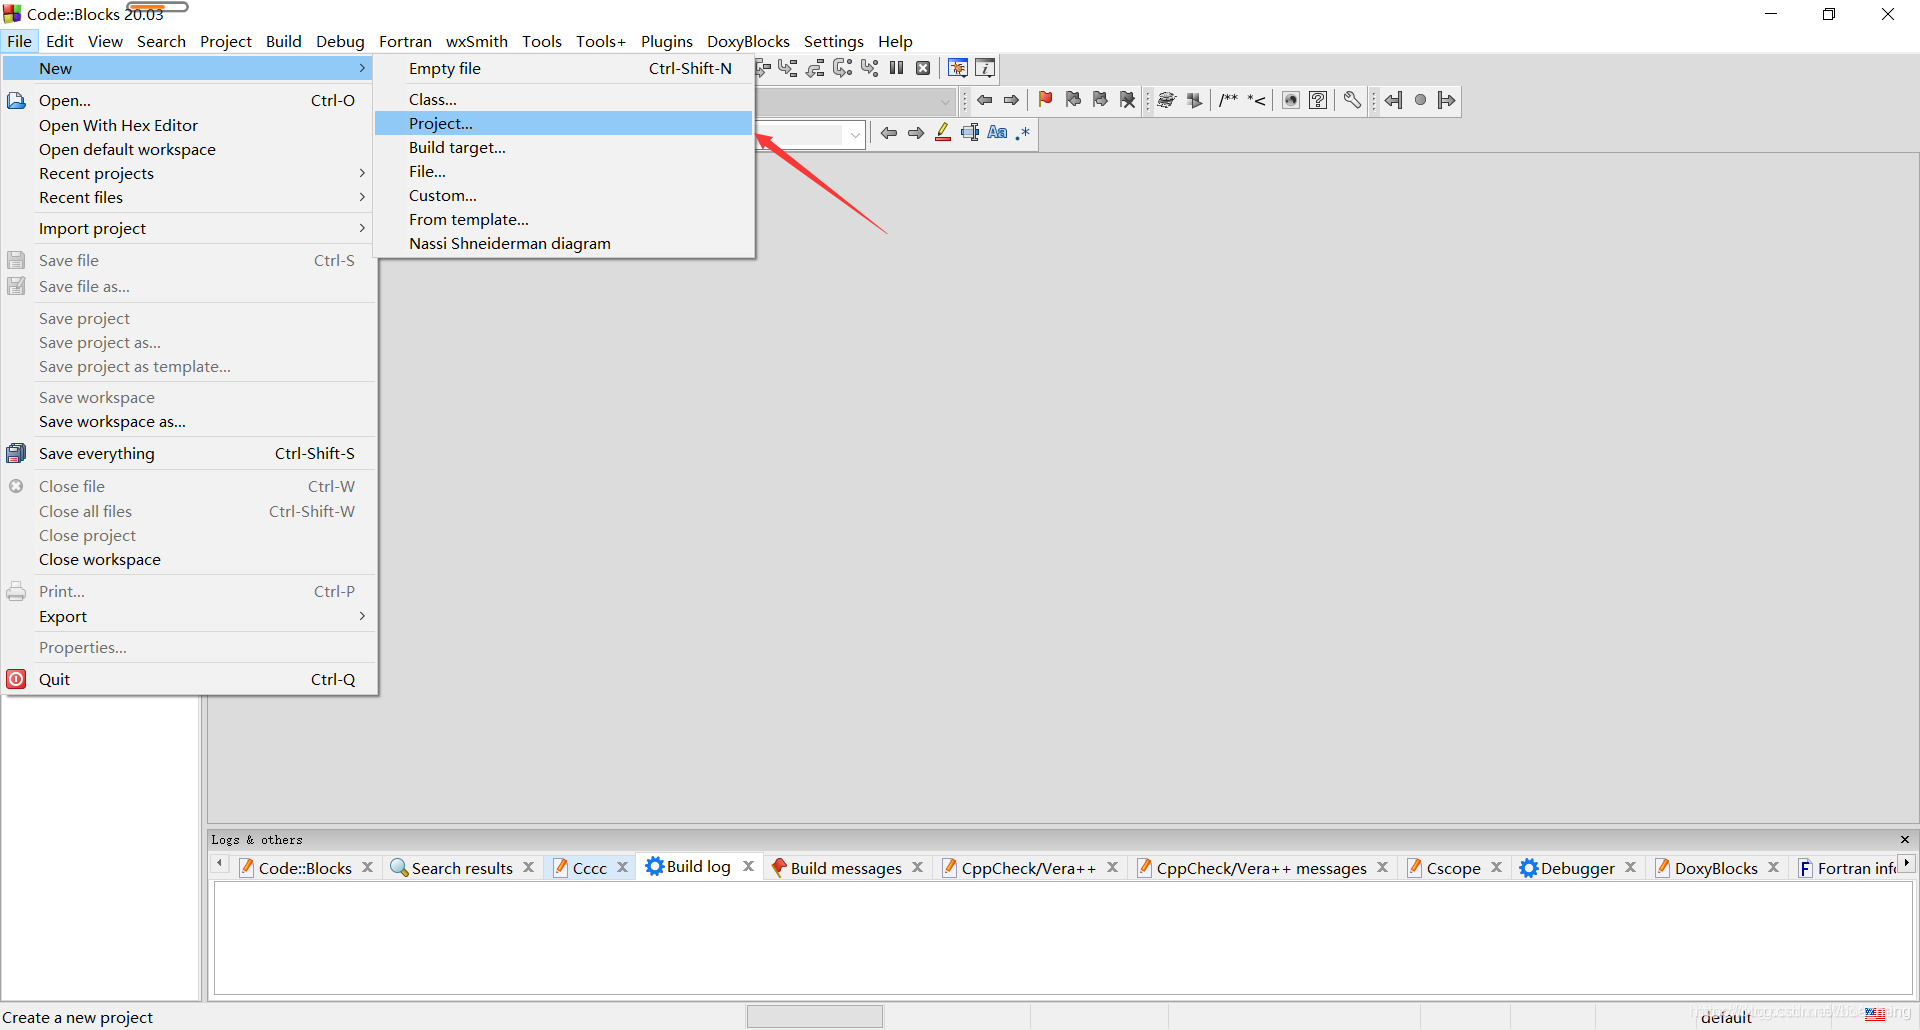Open the Settings menu

click(x=833, y=41)
